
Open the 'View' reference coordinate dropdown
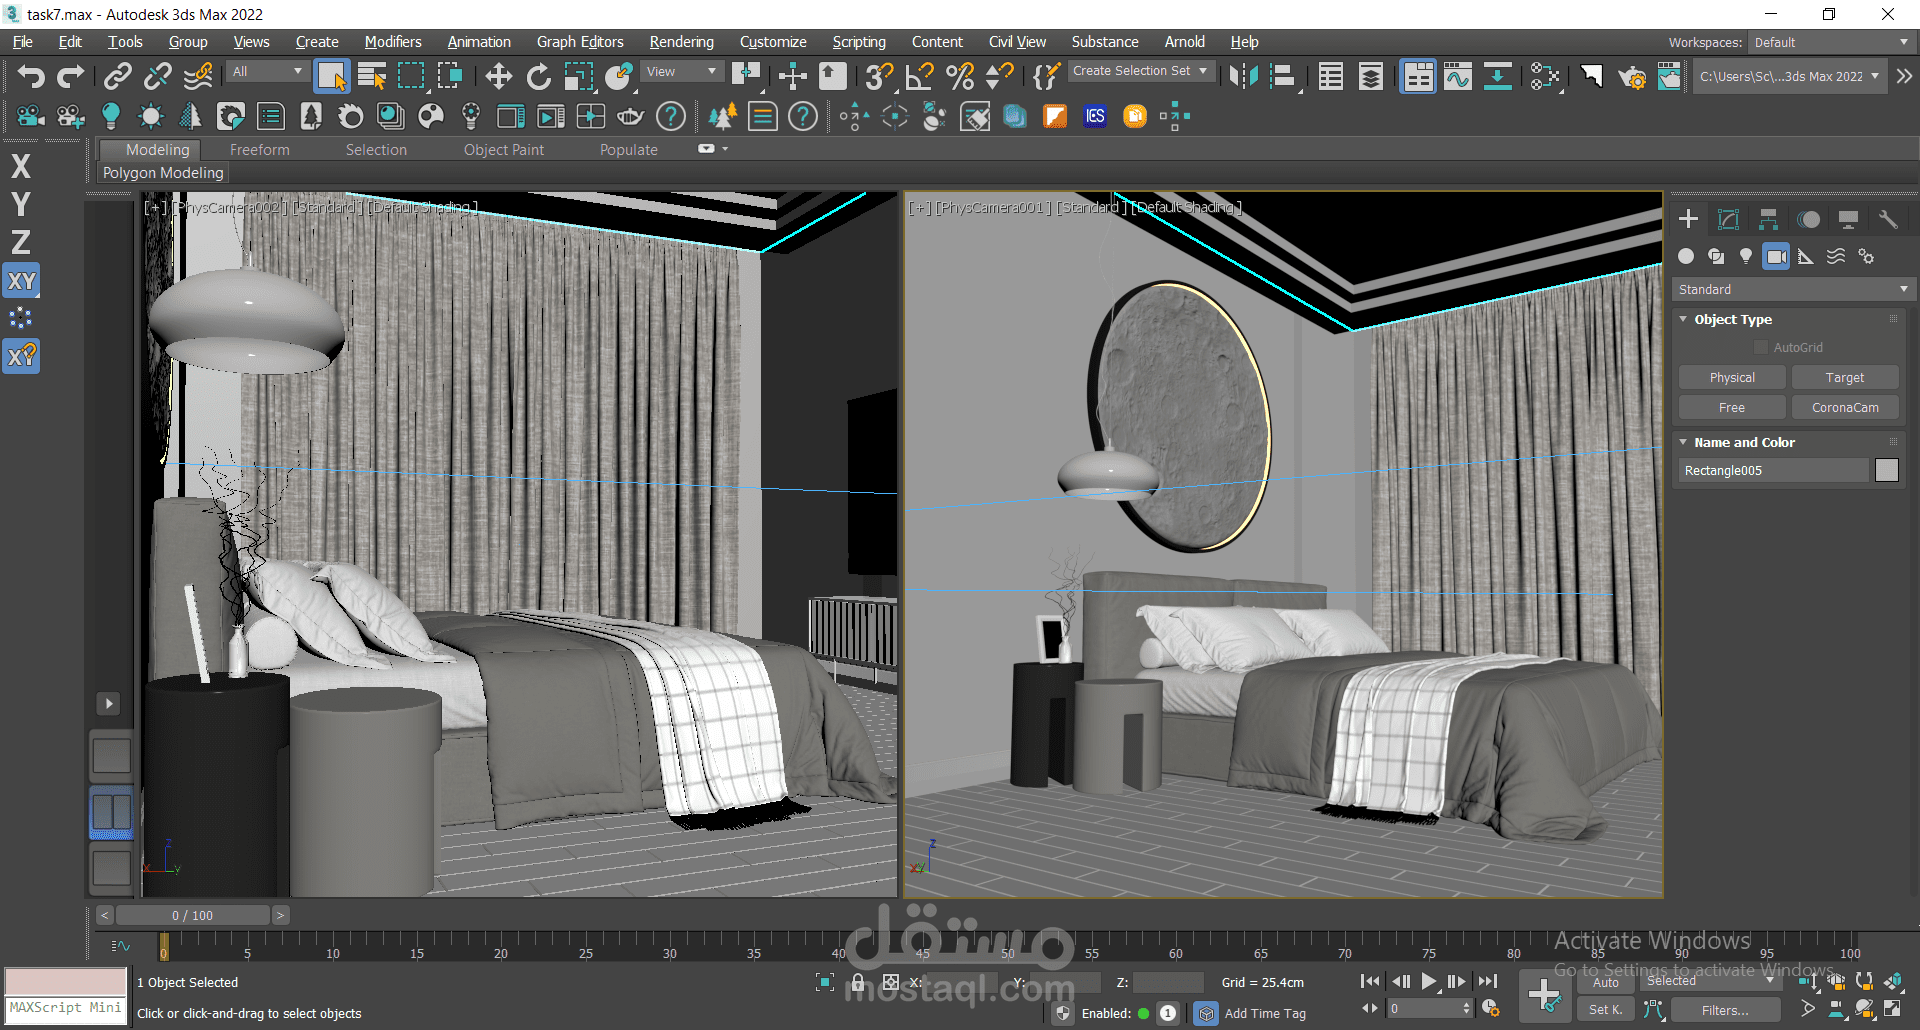tap(682, 72)
